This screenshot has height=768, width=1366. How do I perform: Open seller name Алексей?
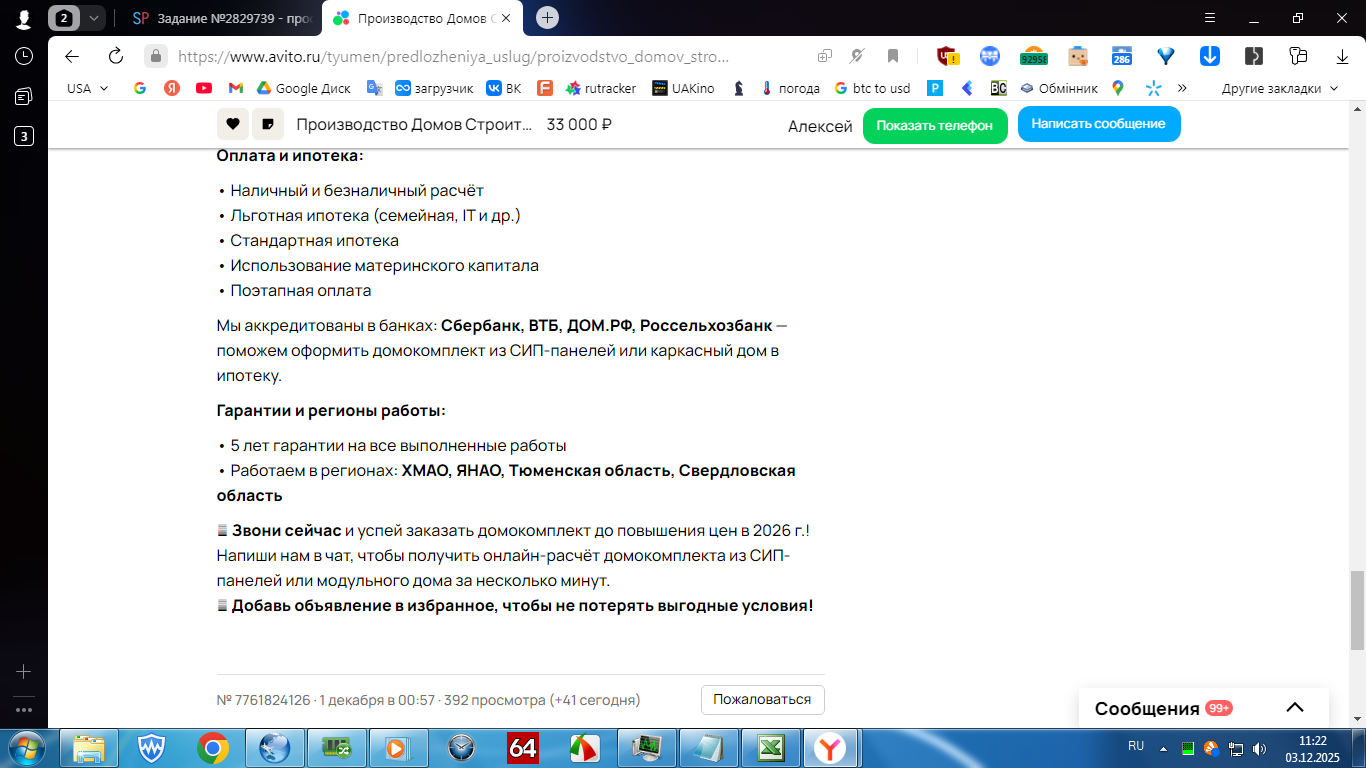pyautogui.click(x=820, y=126)
